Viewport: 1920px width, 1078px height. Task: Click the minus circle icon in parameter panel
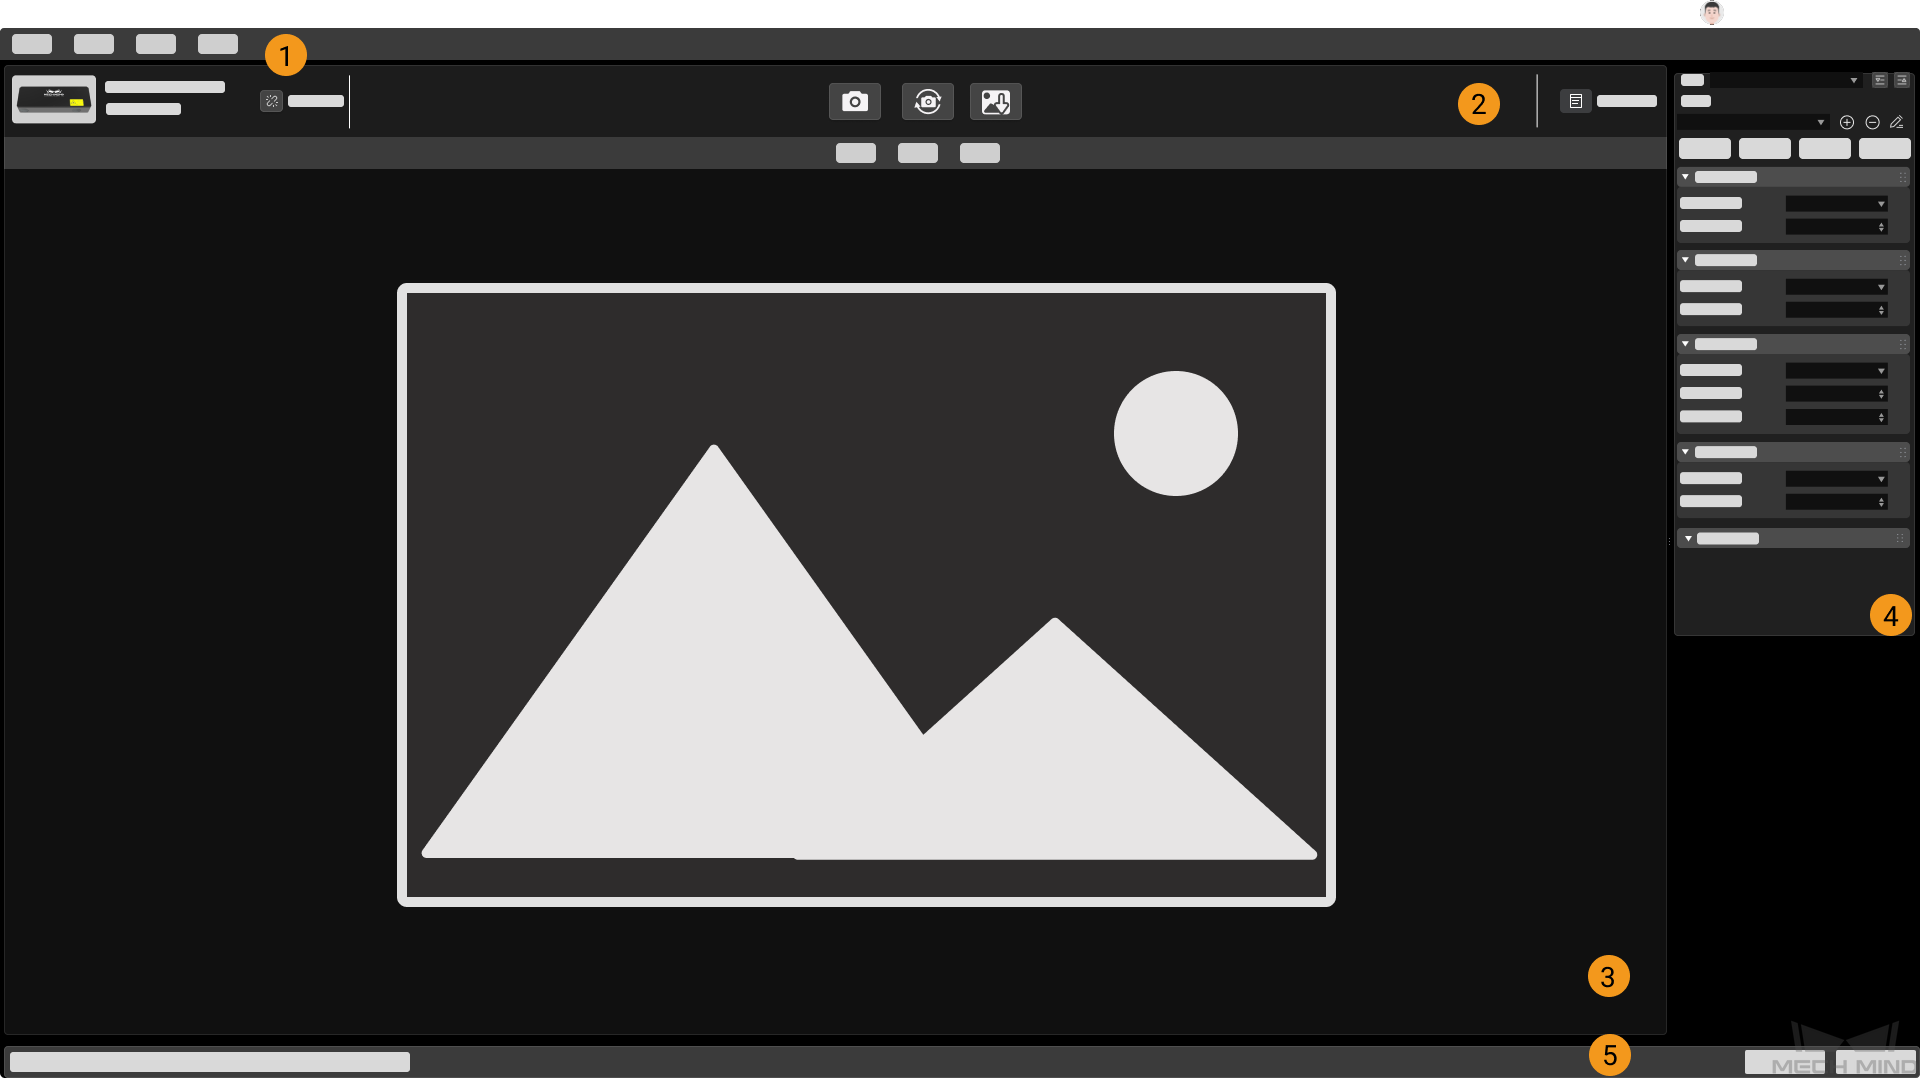[1872, 122]
